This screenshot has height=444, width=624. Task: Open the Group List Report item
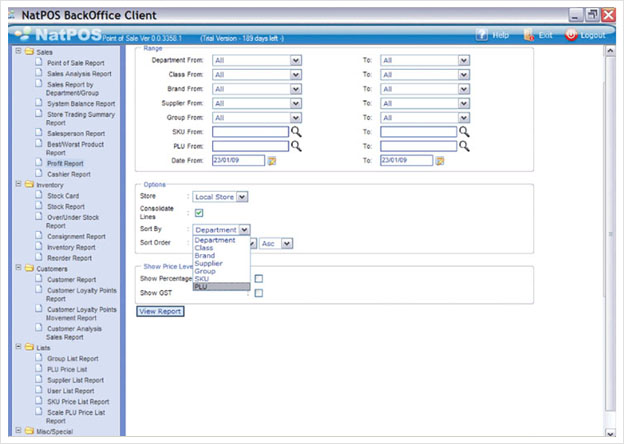tap(72, 358)
